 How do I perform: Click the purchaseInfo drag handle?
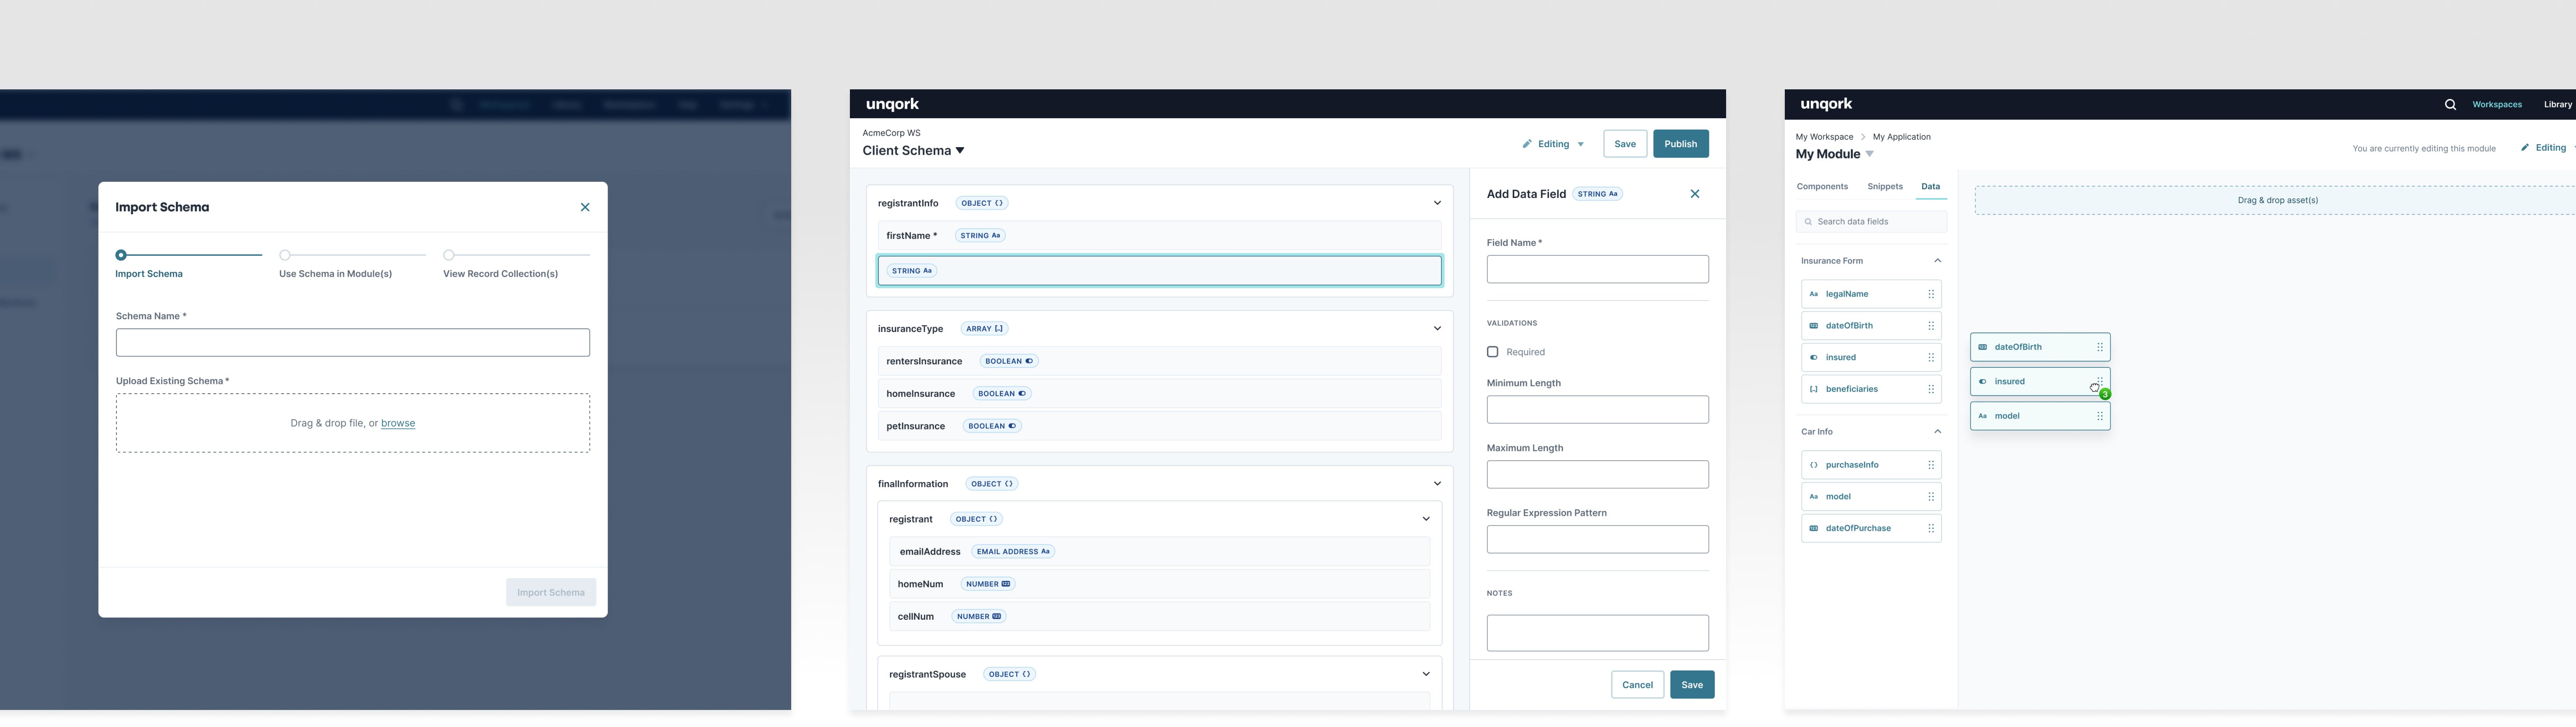point(1931,465)
